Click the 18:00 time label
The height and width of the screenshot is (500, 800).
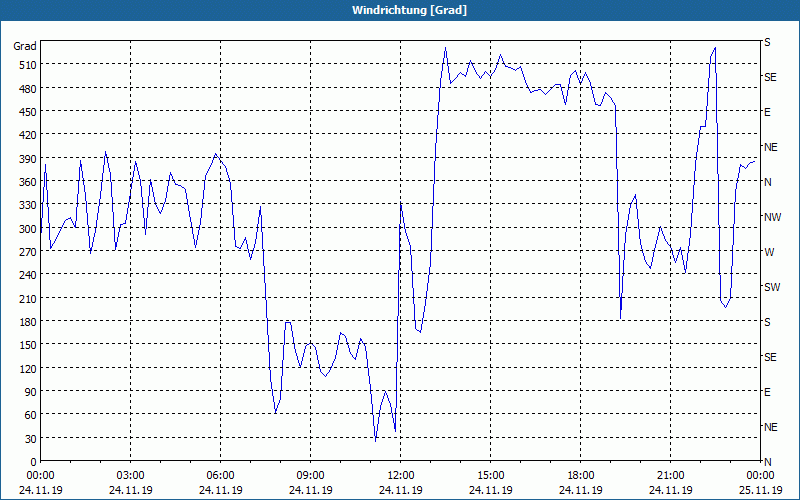[x=581, y=476]
